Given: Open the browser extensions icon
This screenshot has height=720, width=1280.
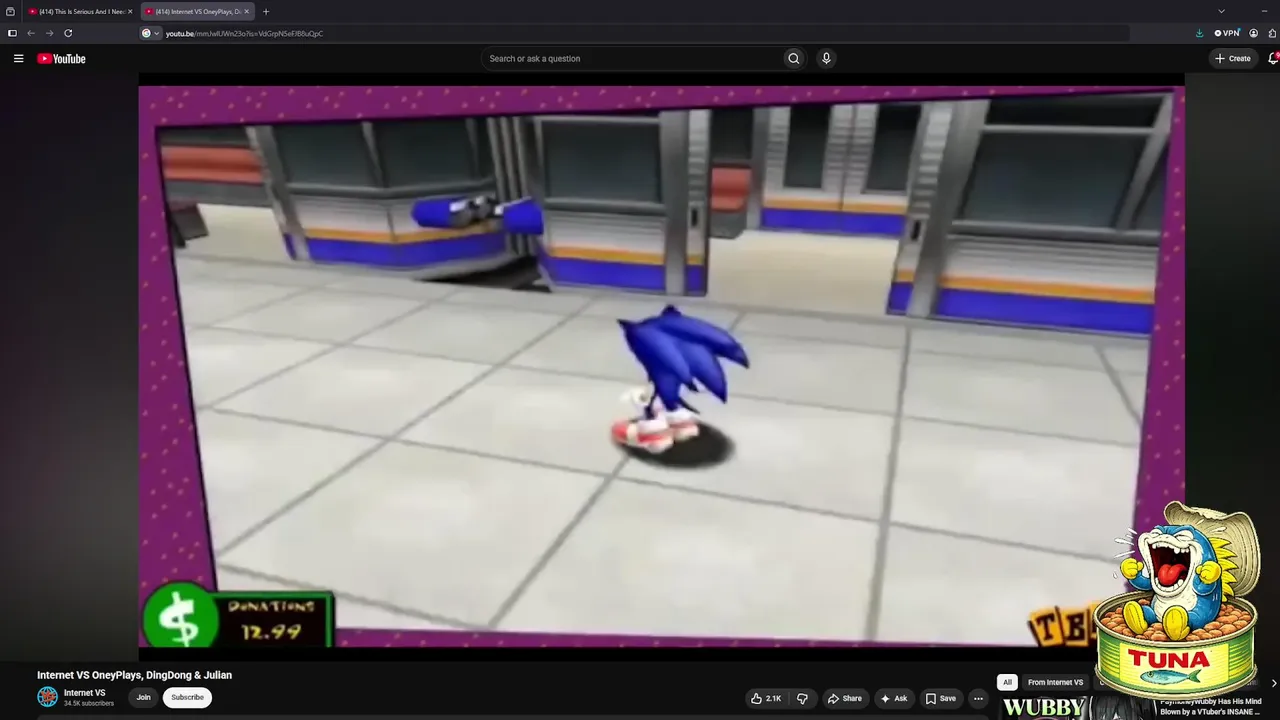Looking at the screenshot, I should tap(1271, 33).
